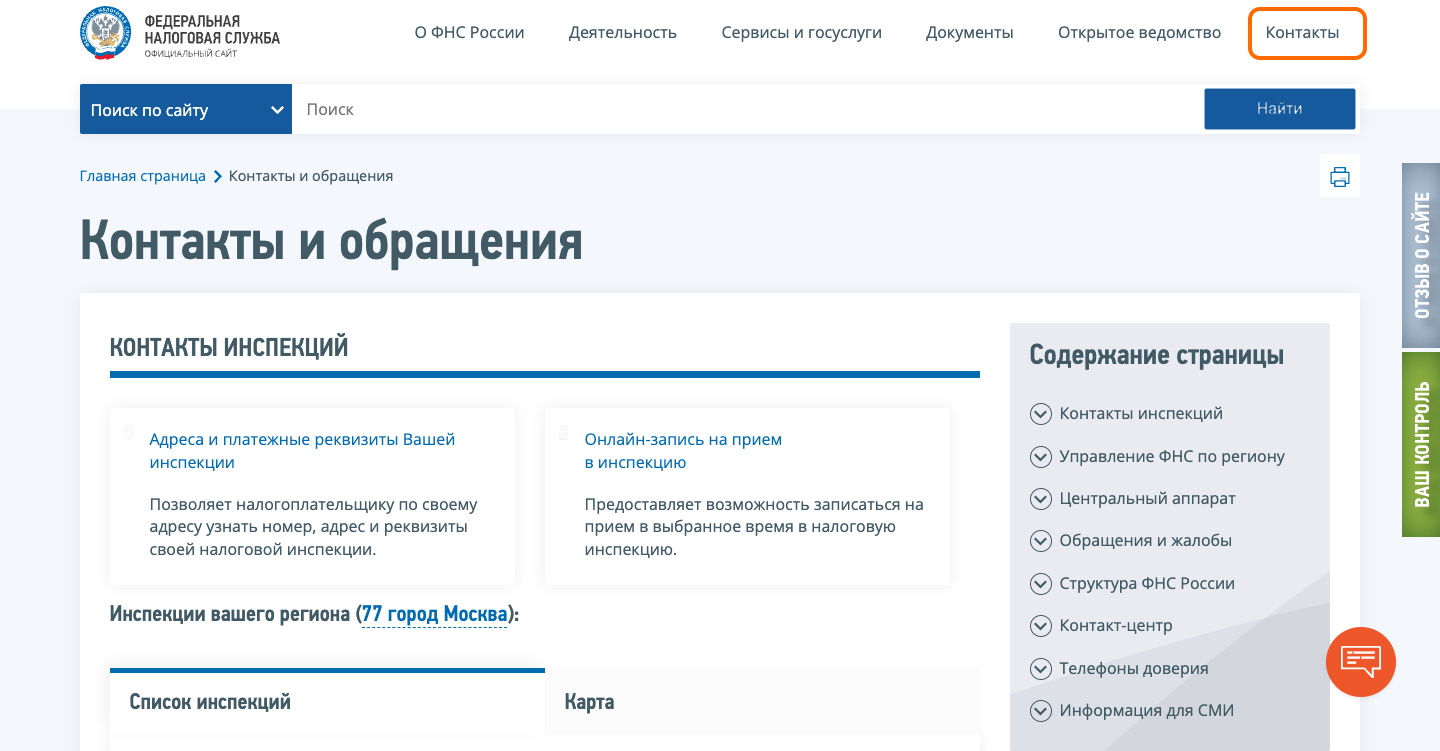Open the Поиск по сайту dropdown
Image resolution: width=1440 pixels, height=751 pixels.
coord(186,110)
